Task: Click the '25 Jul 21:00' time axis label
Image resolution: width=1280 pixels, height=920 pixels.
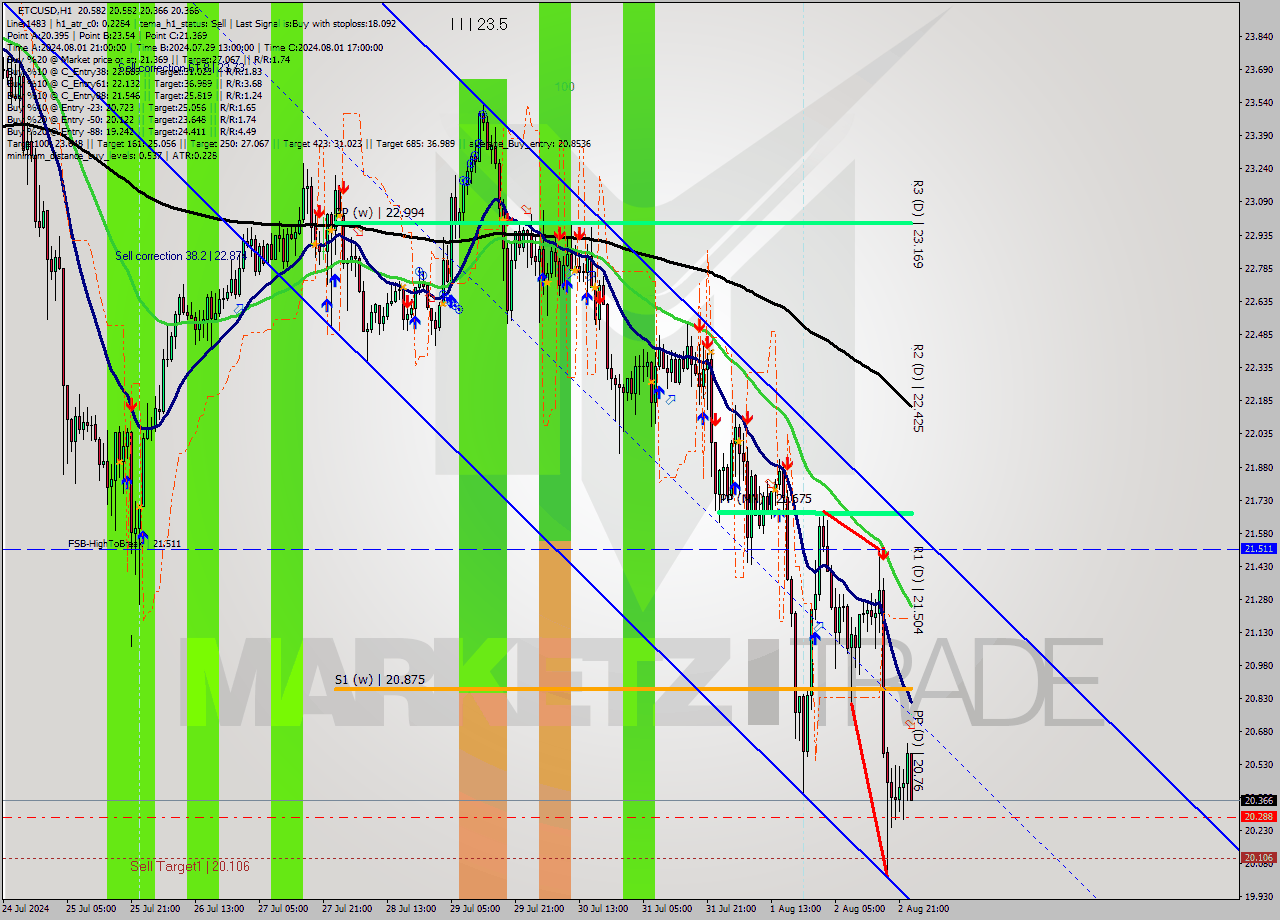Action: (156, 909)
